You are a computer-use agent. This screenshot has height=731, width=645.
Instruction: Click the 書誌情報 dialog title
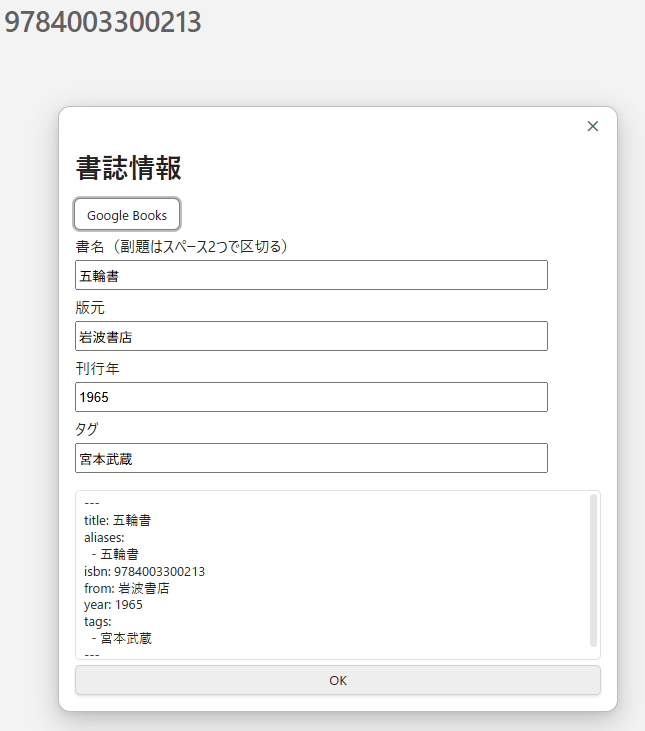point(128,168)
